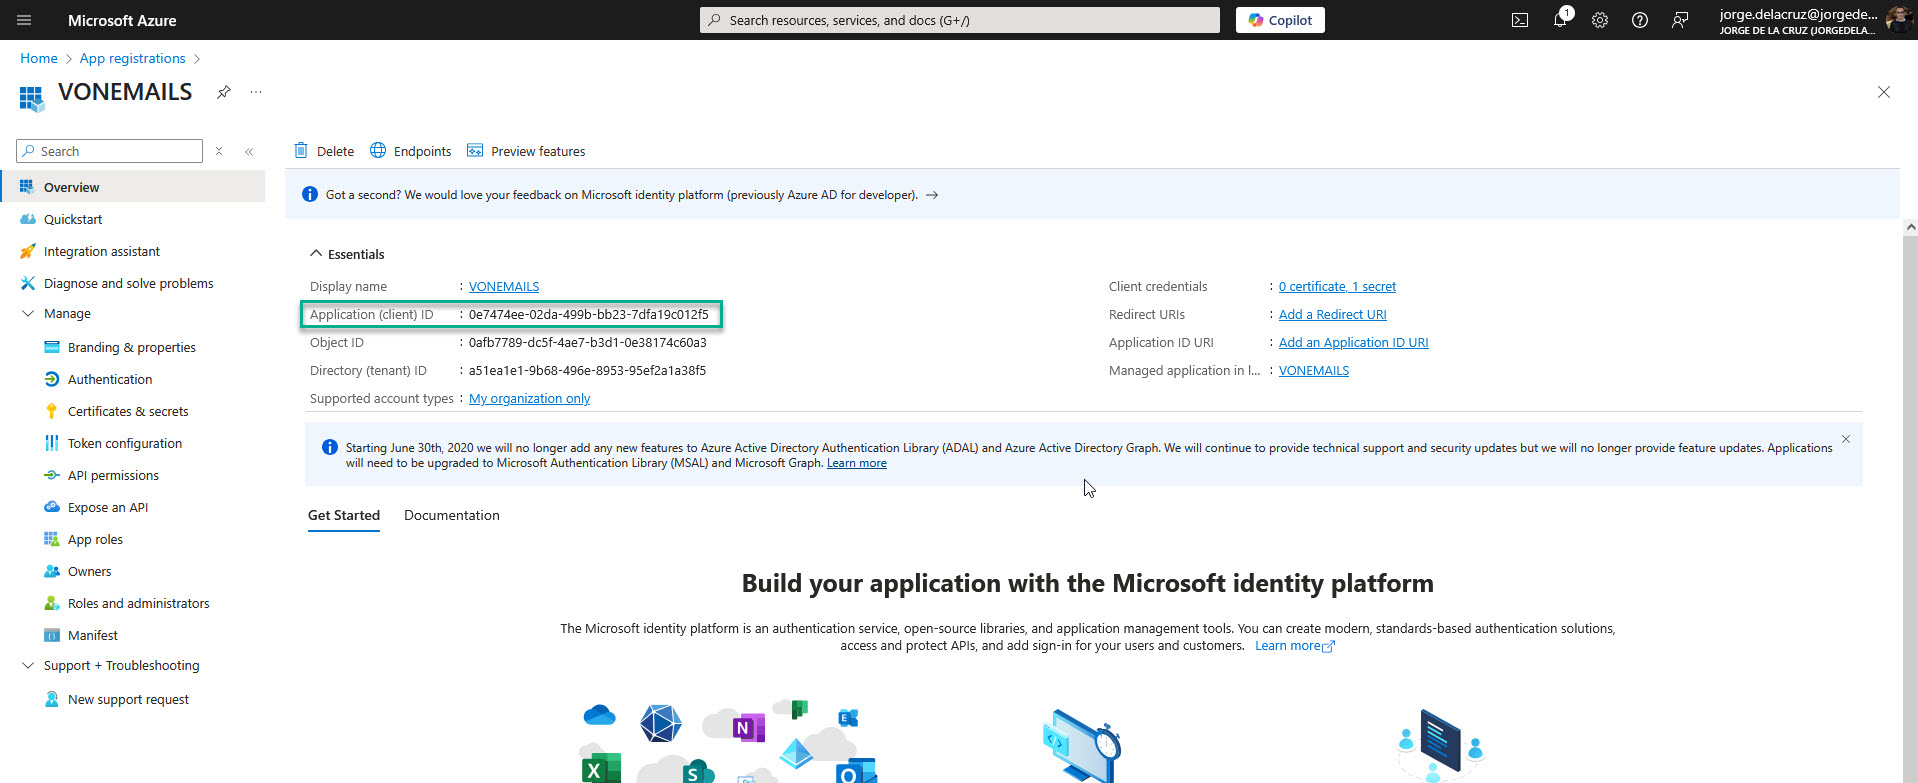Collapse the Manage section
The image size is (1918, 783).
pyautogui.click(x=28, y=313)
